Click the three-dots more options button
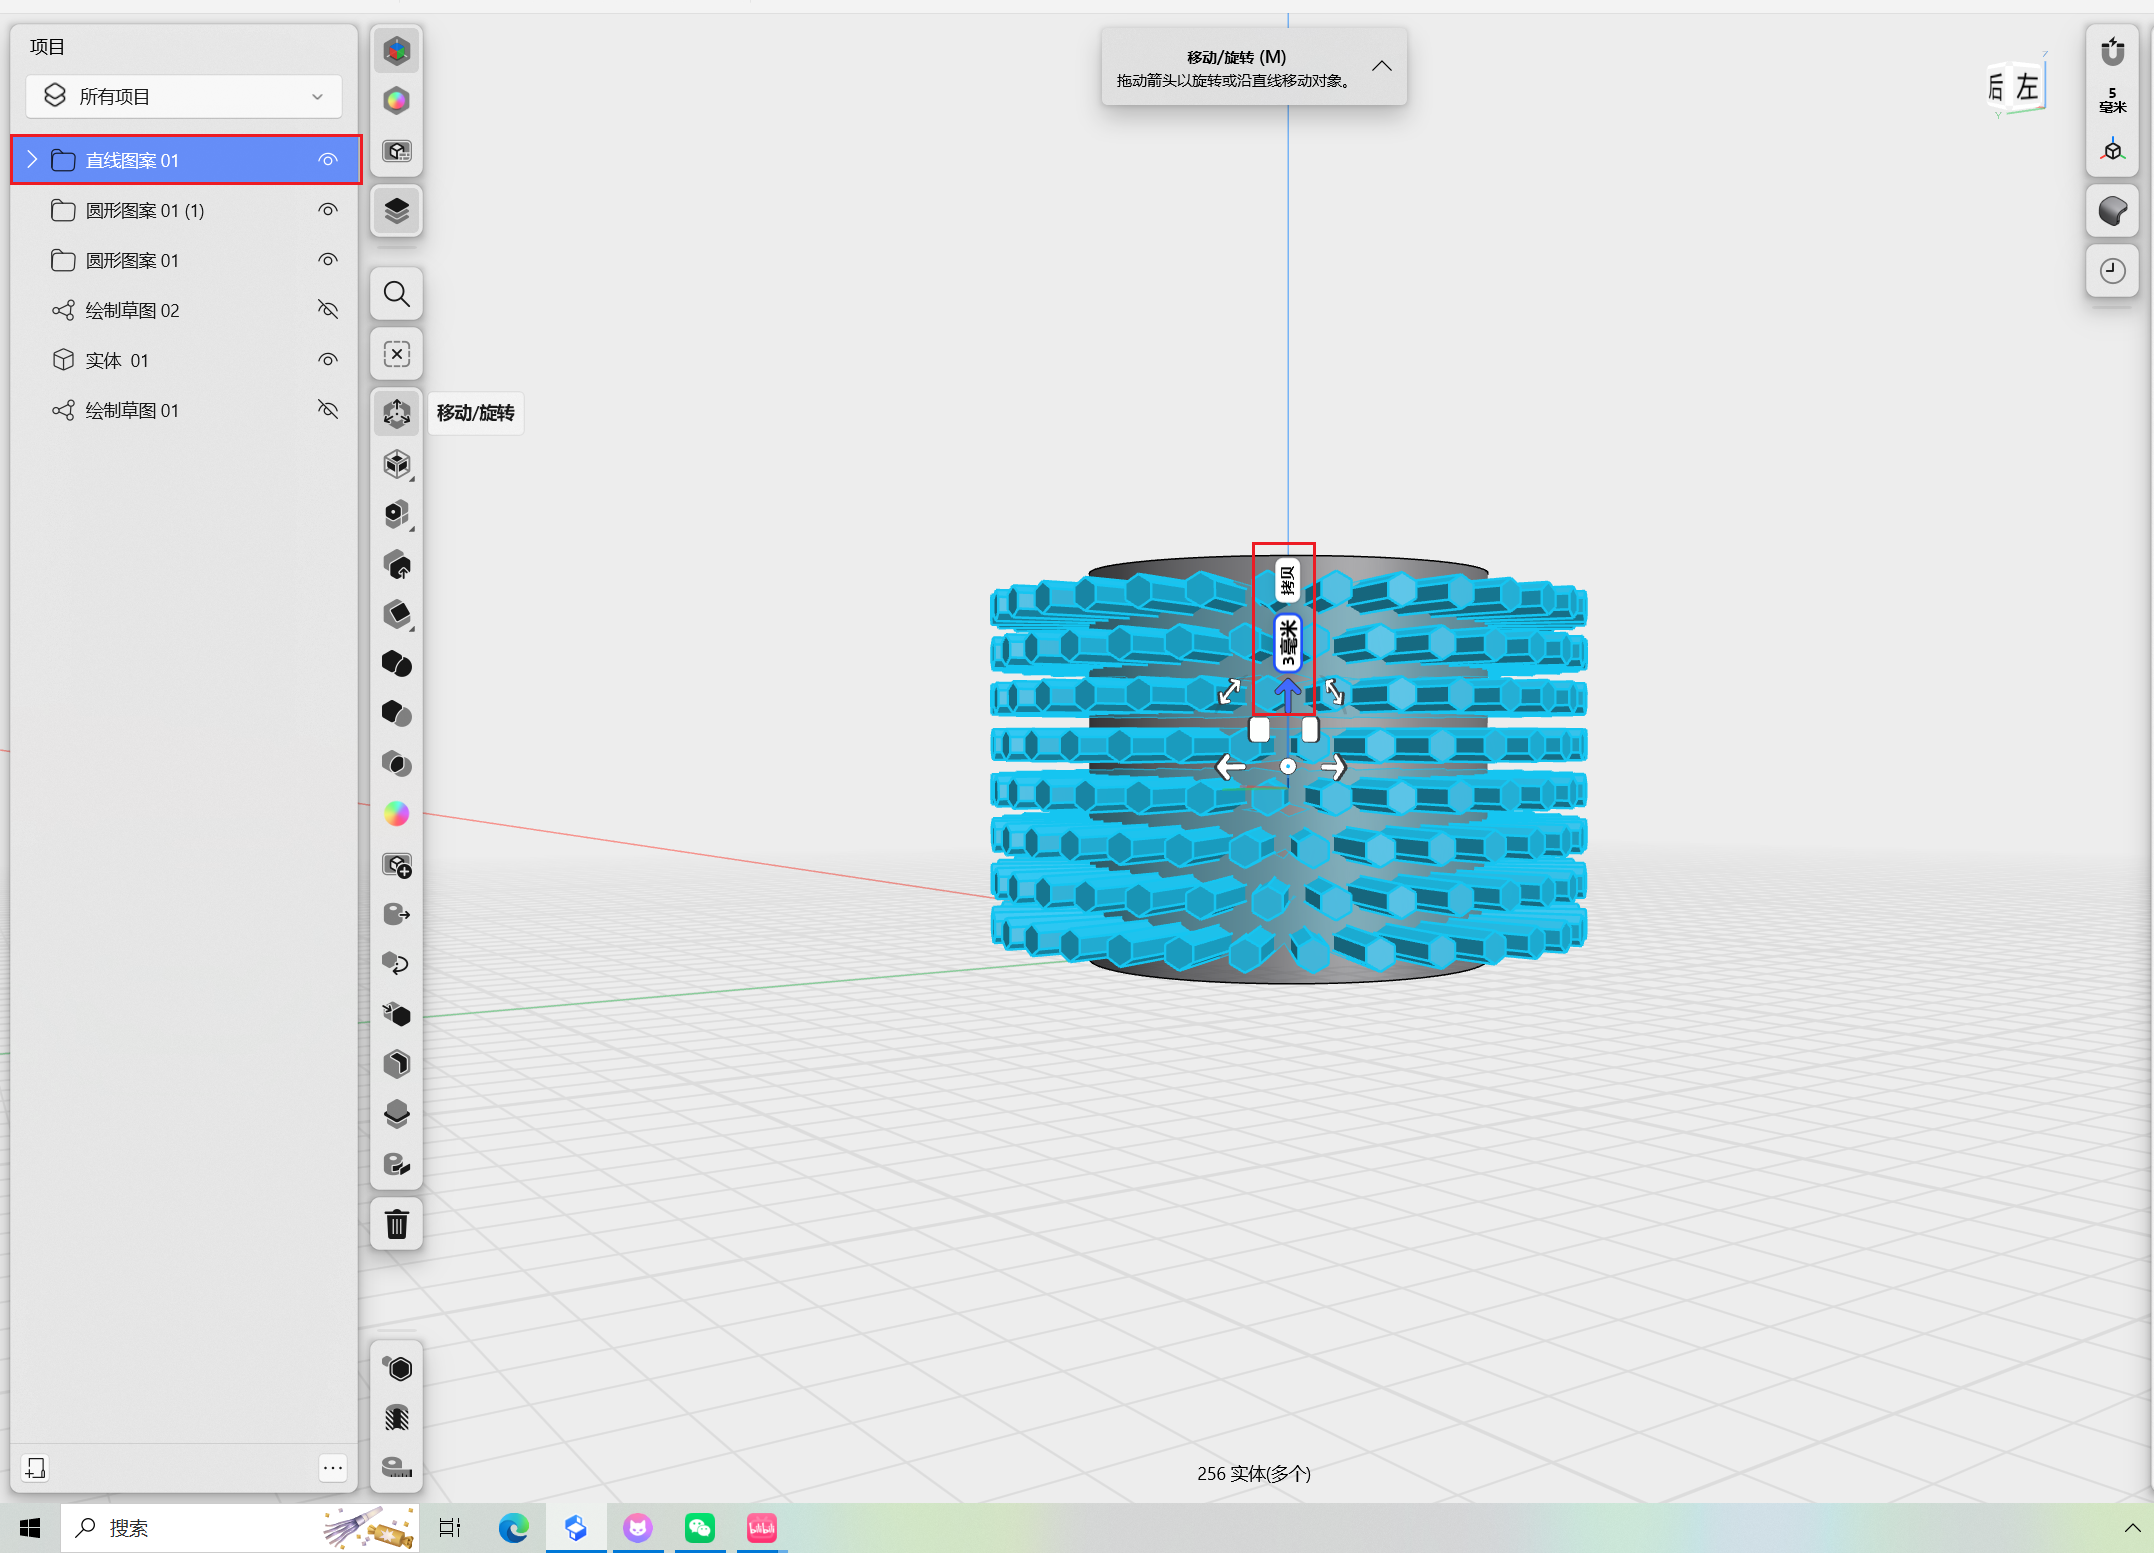 pyautogui.click(x=333, y=1467)
